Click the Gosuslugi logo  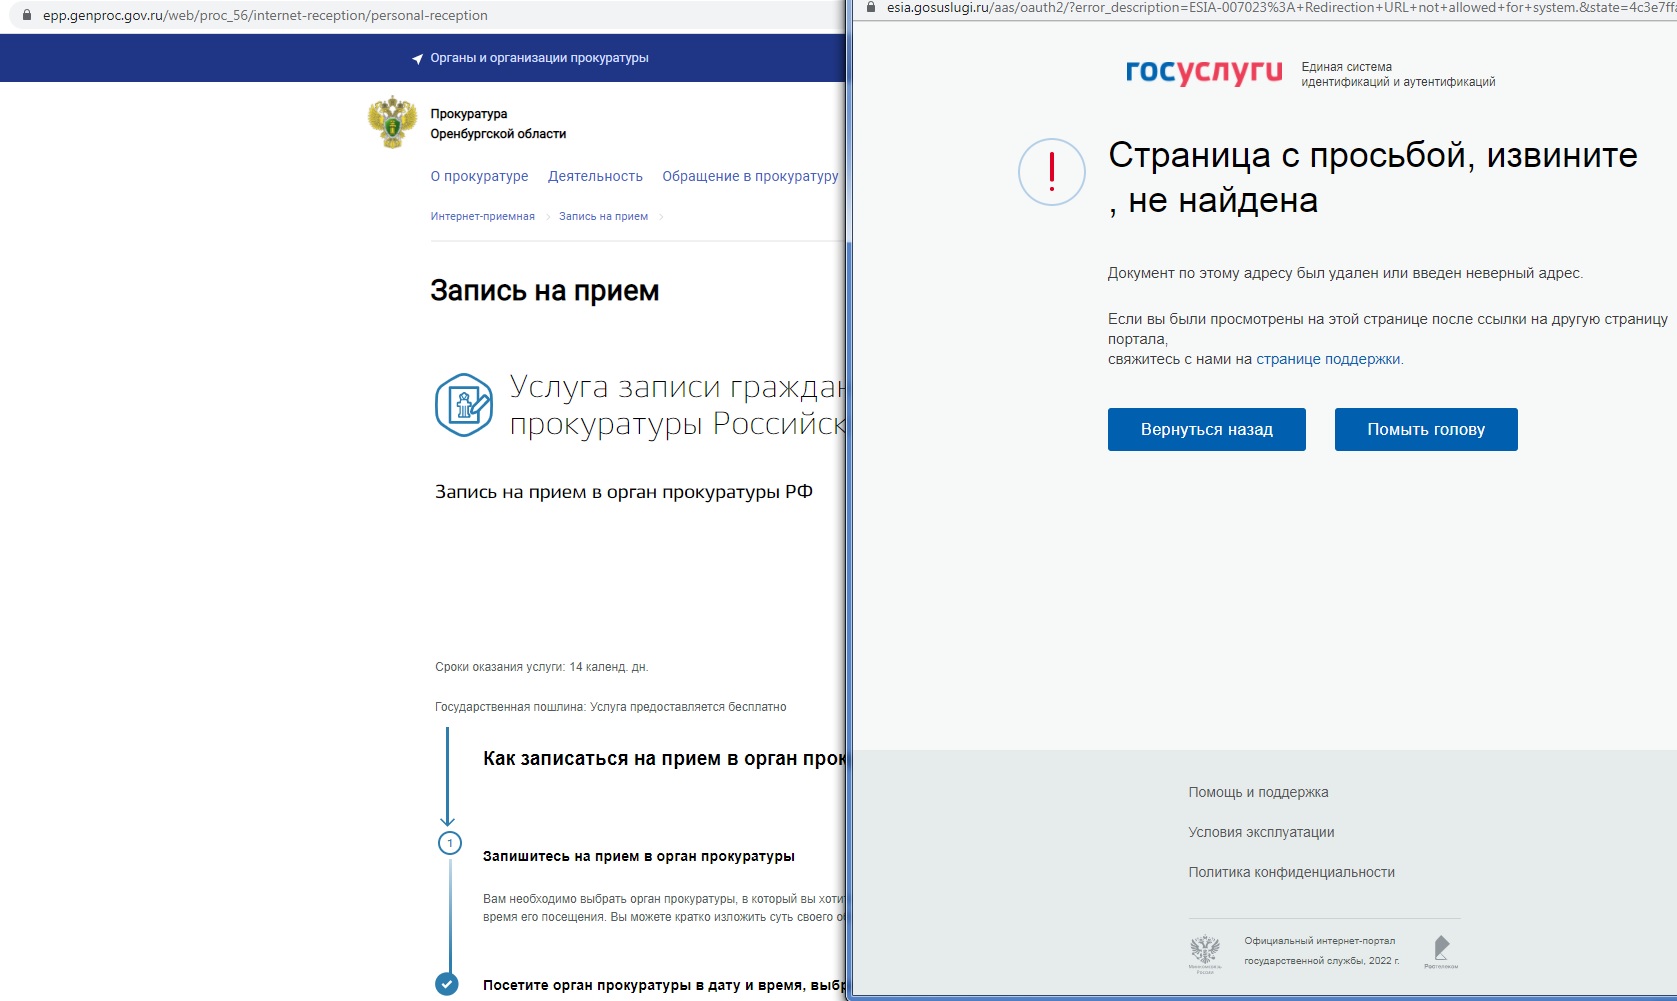(1203, 72)
